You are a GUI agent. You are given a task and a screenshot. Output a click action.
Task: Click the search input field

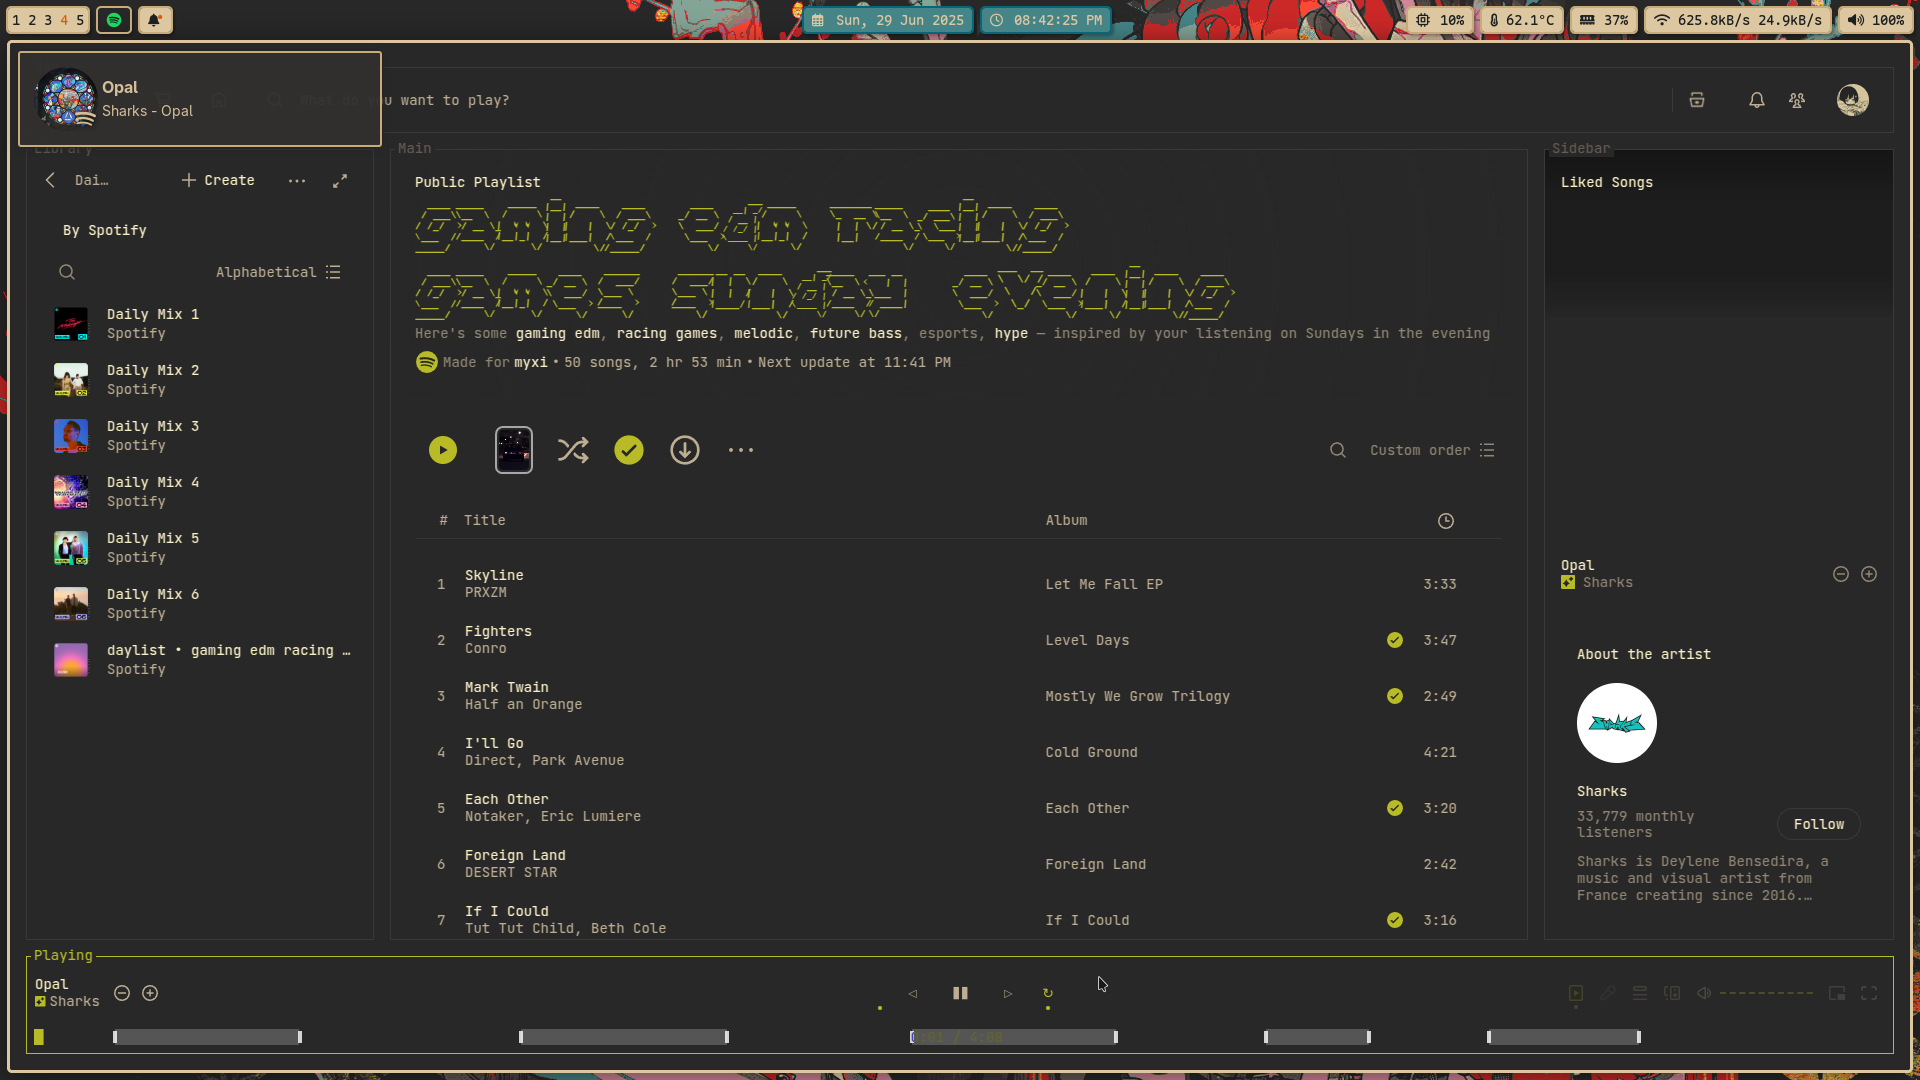[x=455, y=100]
